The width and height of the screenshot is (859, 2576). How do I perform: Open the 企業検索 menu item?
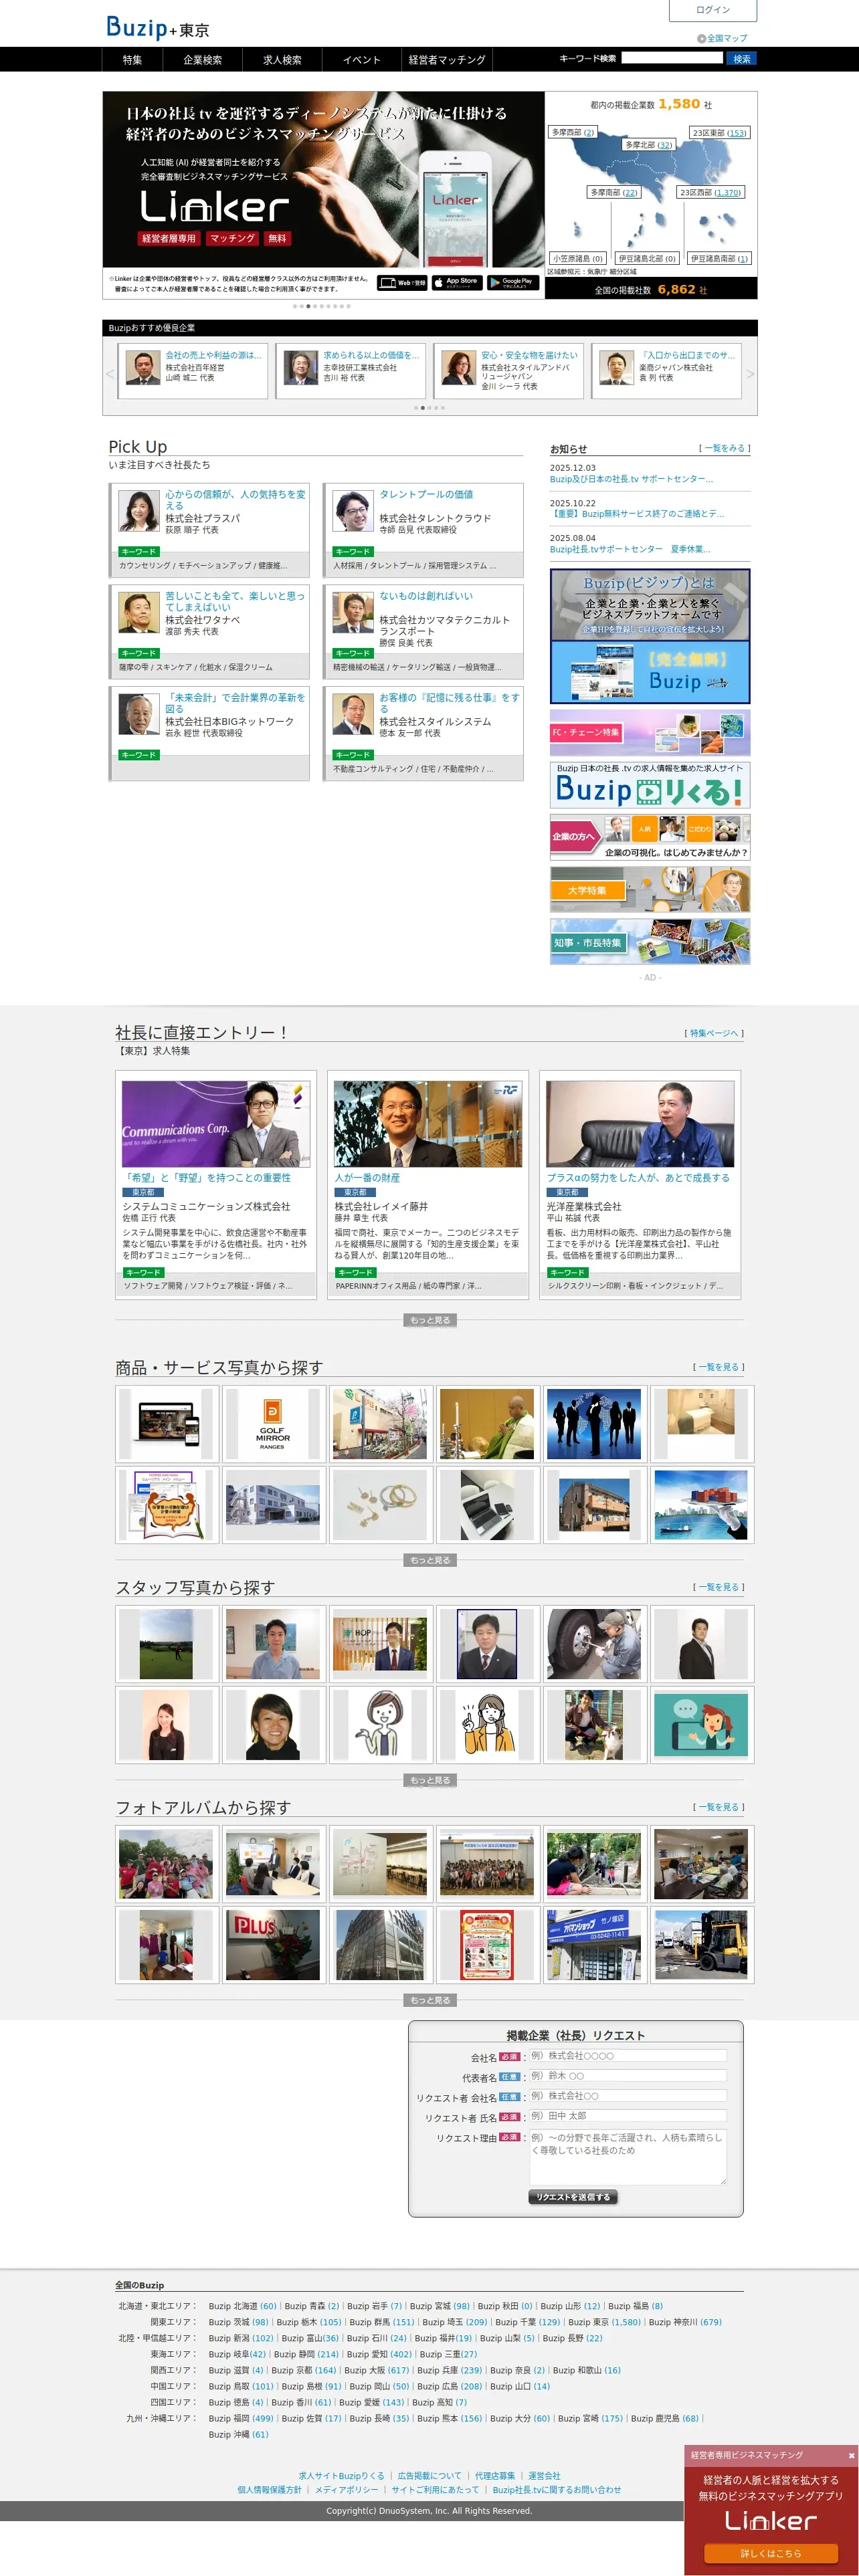202,60
